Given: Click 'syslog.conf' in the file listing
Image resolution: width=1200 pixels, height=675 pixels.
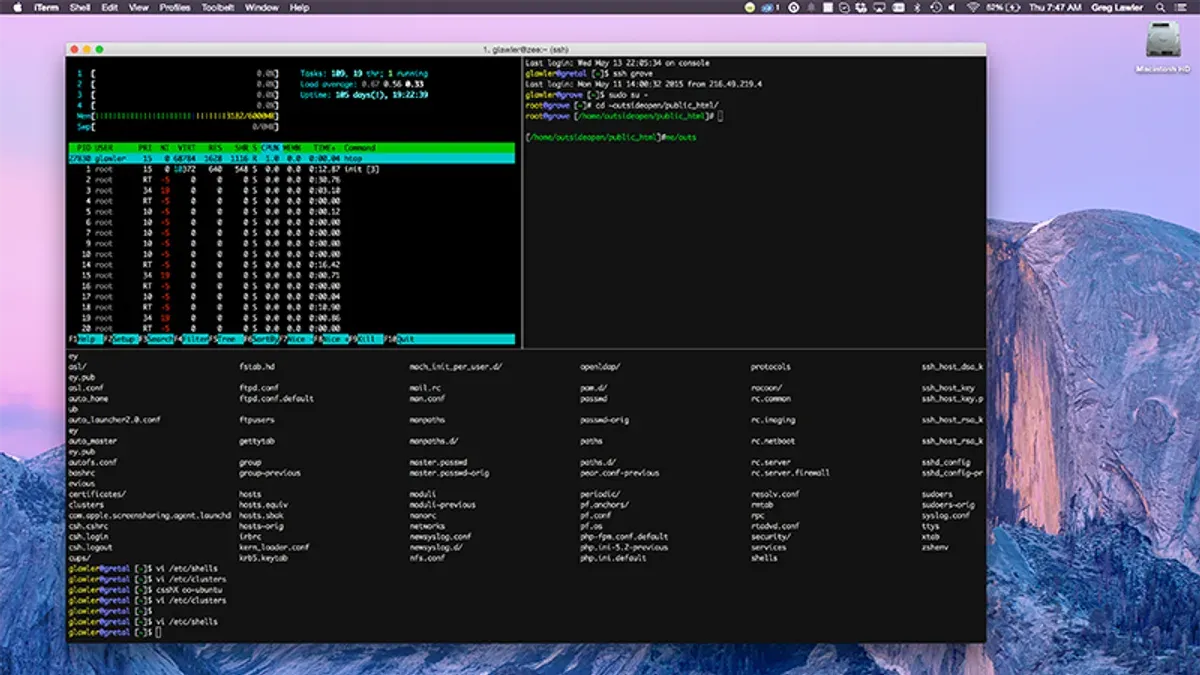Looking at the screenshot, I should click(x=946, y=516).
